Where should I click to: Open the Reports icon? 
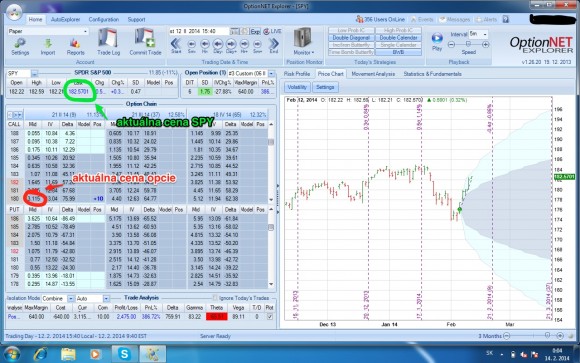(75, 47)
